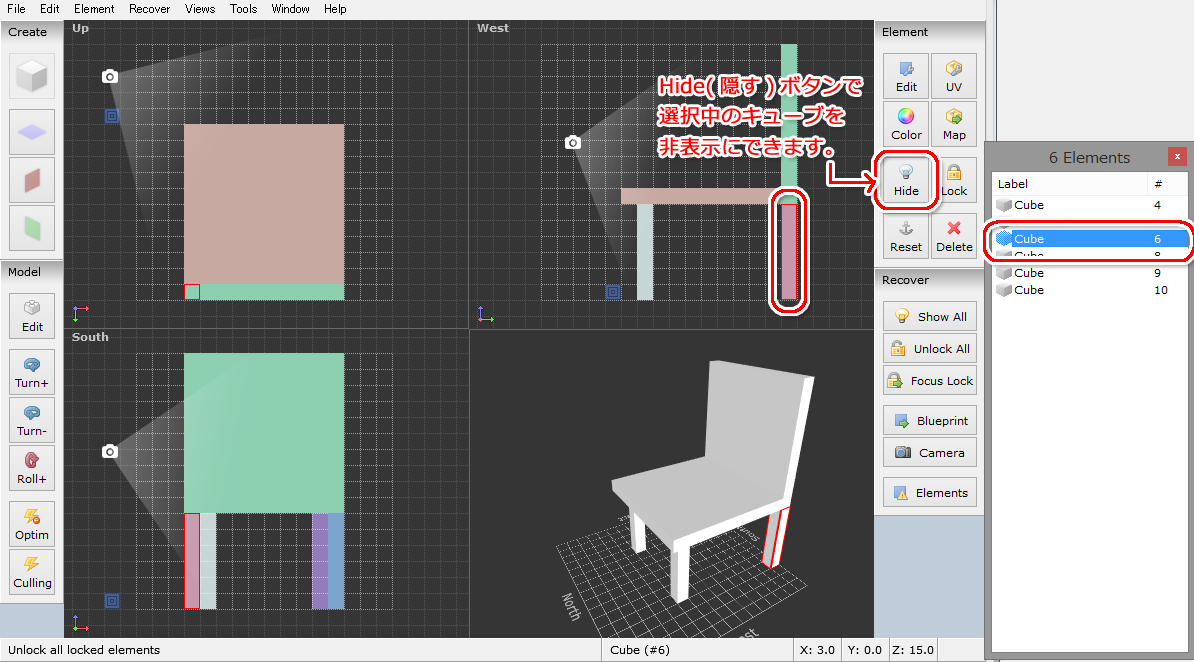Screen dimensions: 1194x662
Task: Select Cube number 9 in Elements list
Action: [1089, 273]
